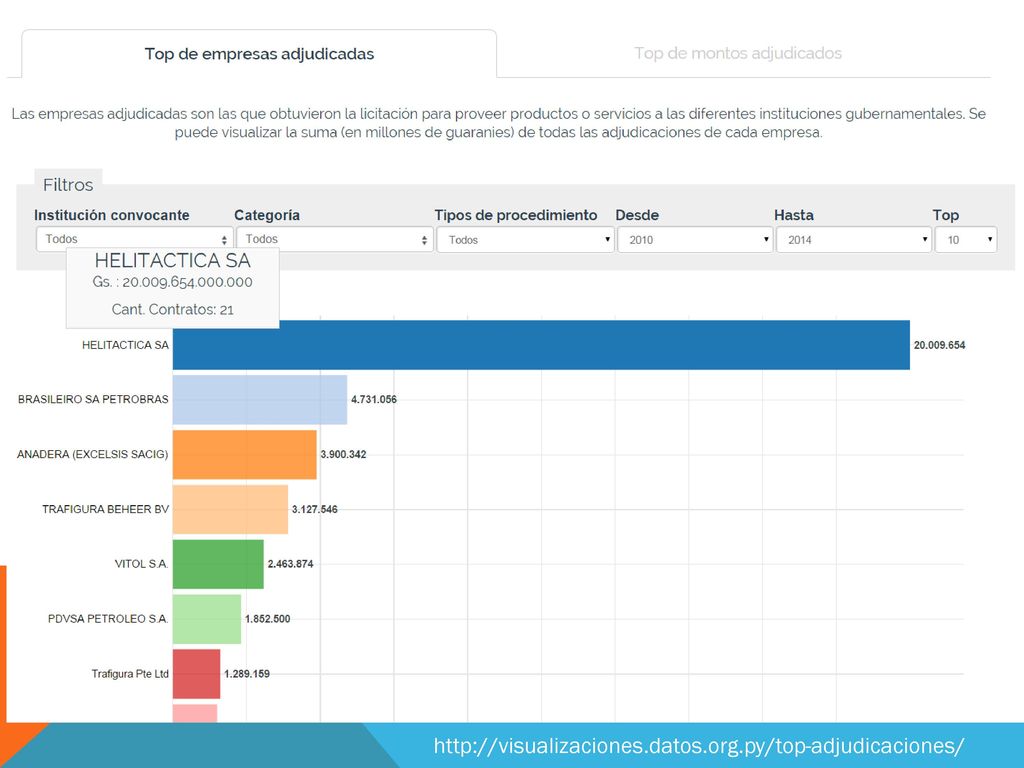This screenshot has height=768, width=1024.
Task: Click the visualizaciones.datos.org.py URL link
Action: click(698, 746)
